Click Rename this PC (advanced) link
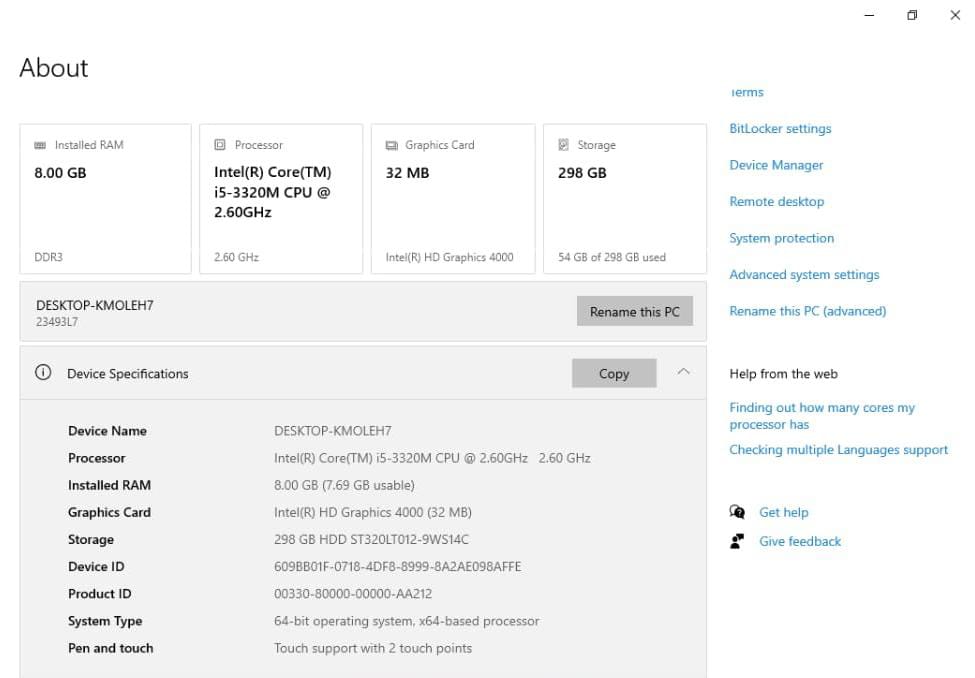Screen dimensions: 975x678 tap(807, 311)
